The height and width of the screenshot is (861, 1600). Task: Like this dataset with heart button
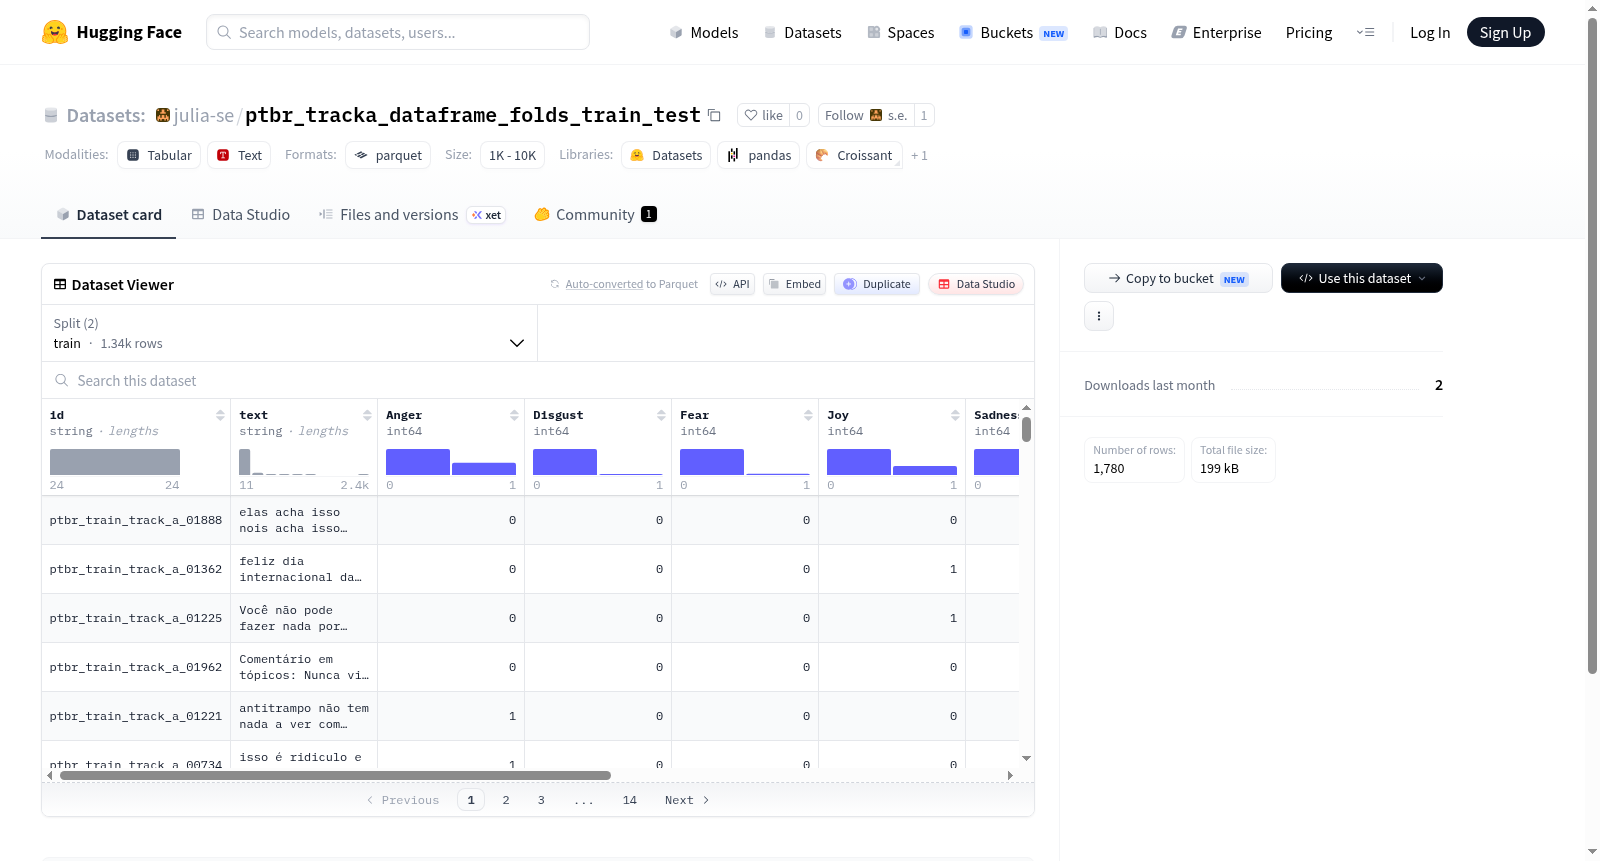pos(764,115)
